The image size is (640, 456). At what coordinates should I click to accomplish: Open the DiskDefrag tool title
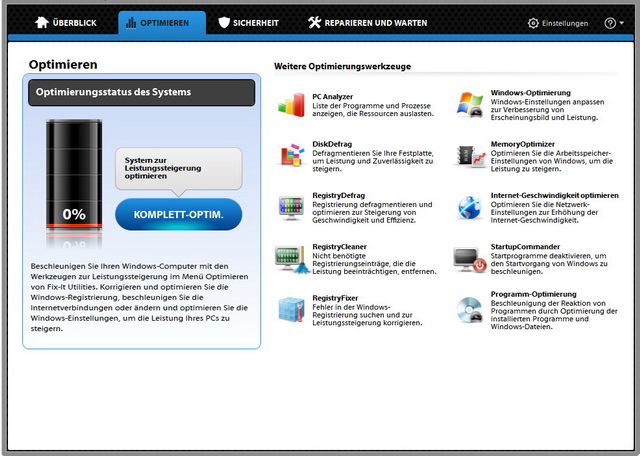[332, 144]
